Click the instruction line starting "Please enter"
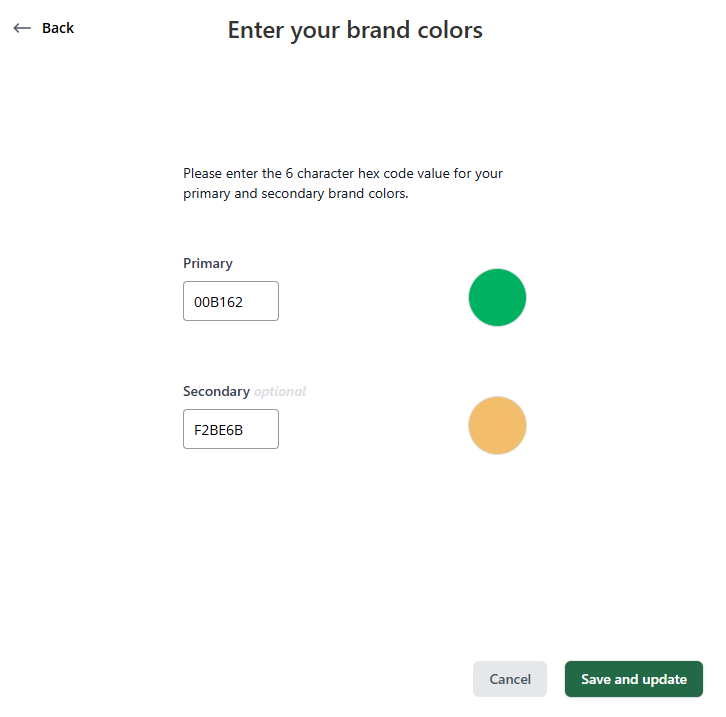 [343, 173]
